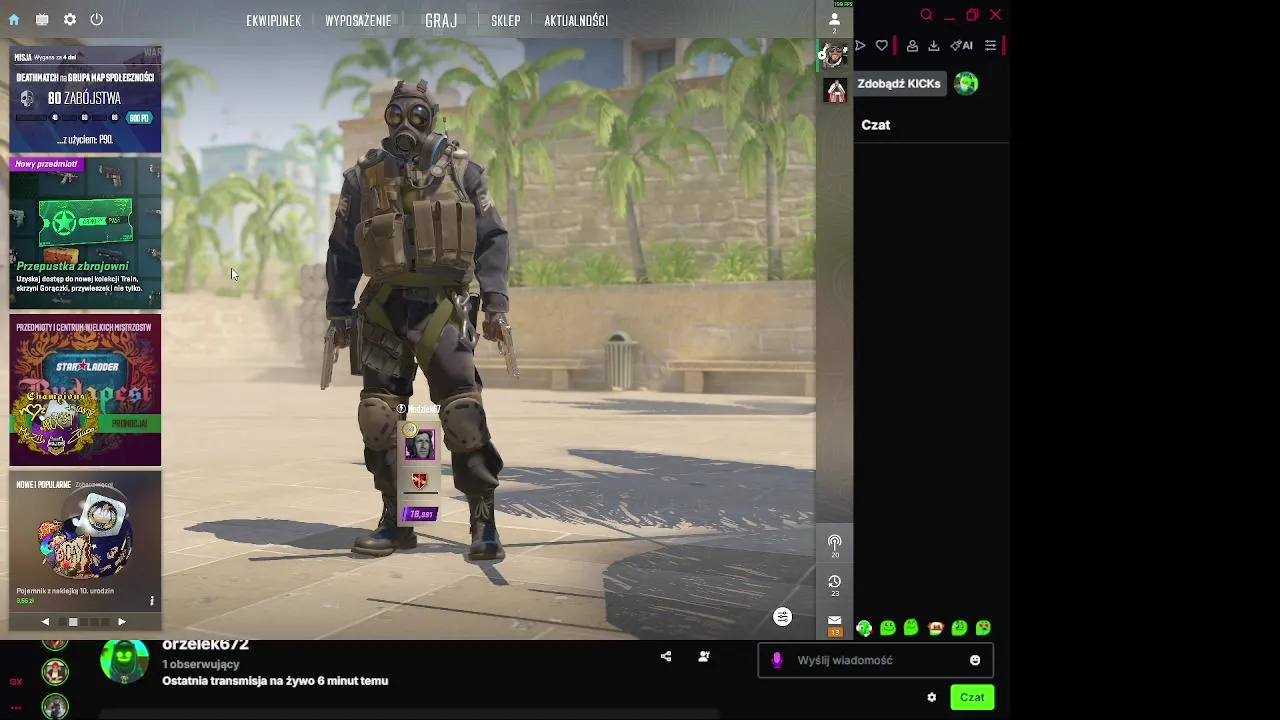Open the easy setup sliders icon
This screenshot has width=1280, height=720.
pos(990,46)
